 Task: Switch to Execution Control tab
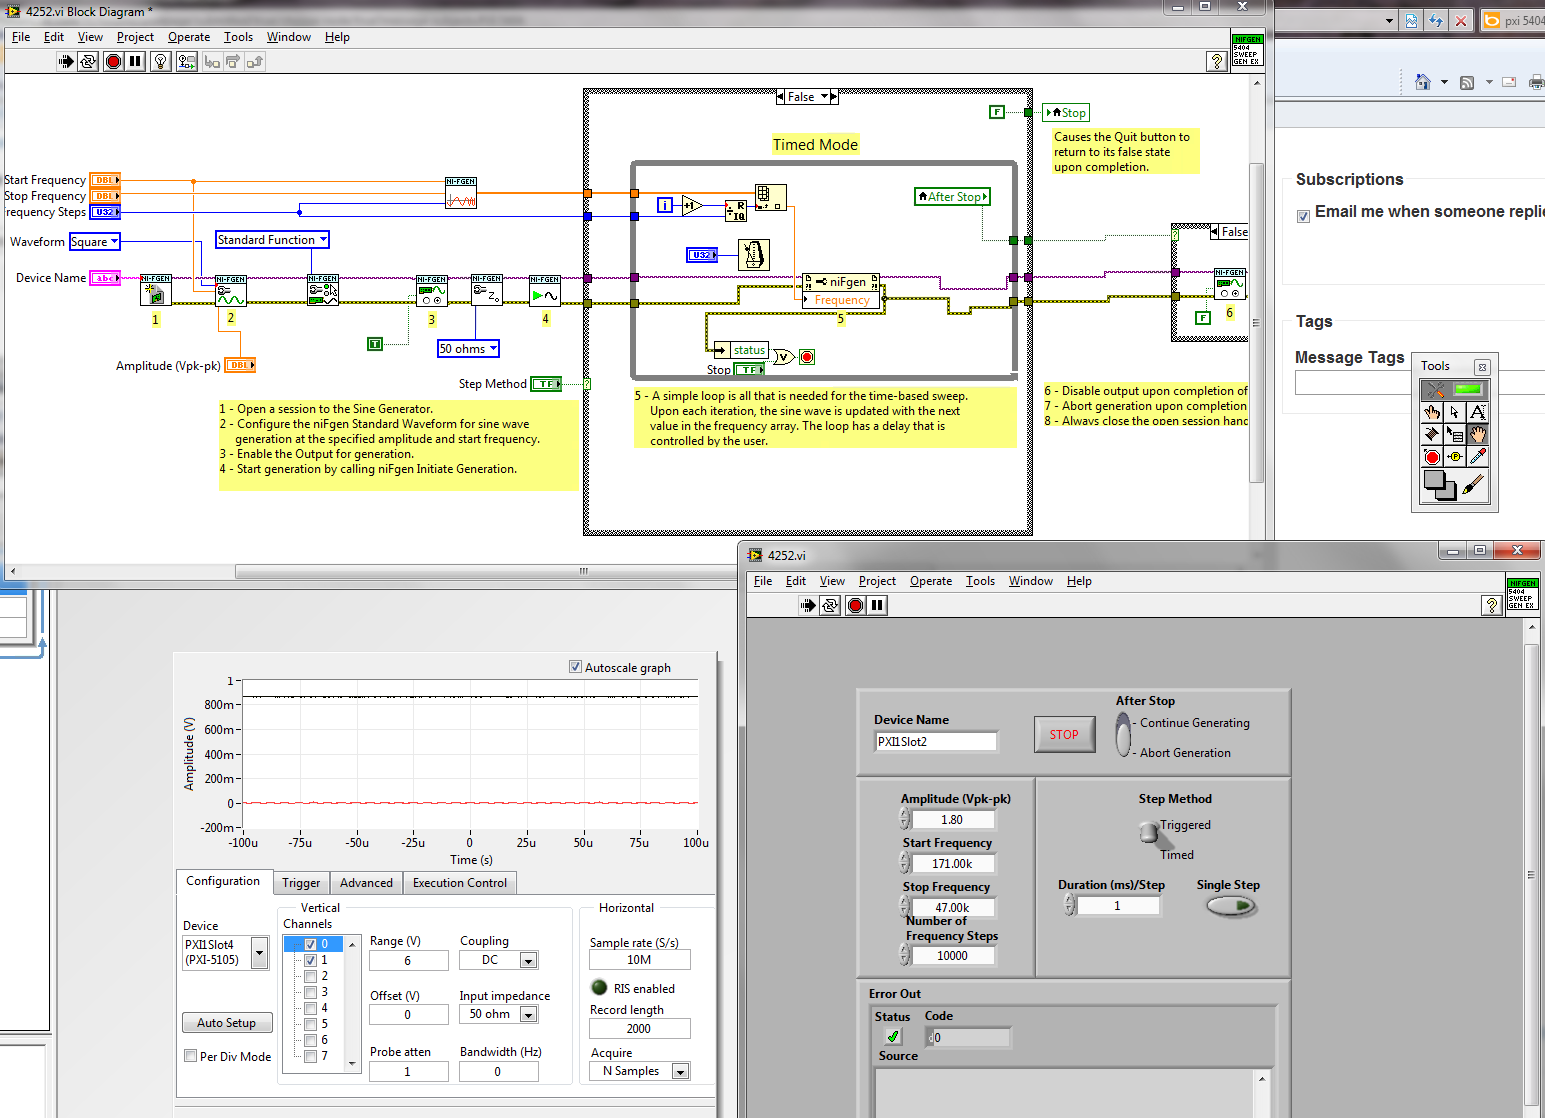tap(460, 883)
